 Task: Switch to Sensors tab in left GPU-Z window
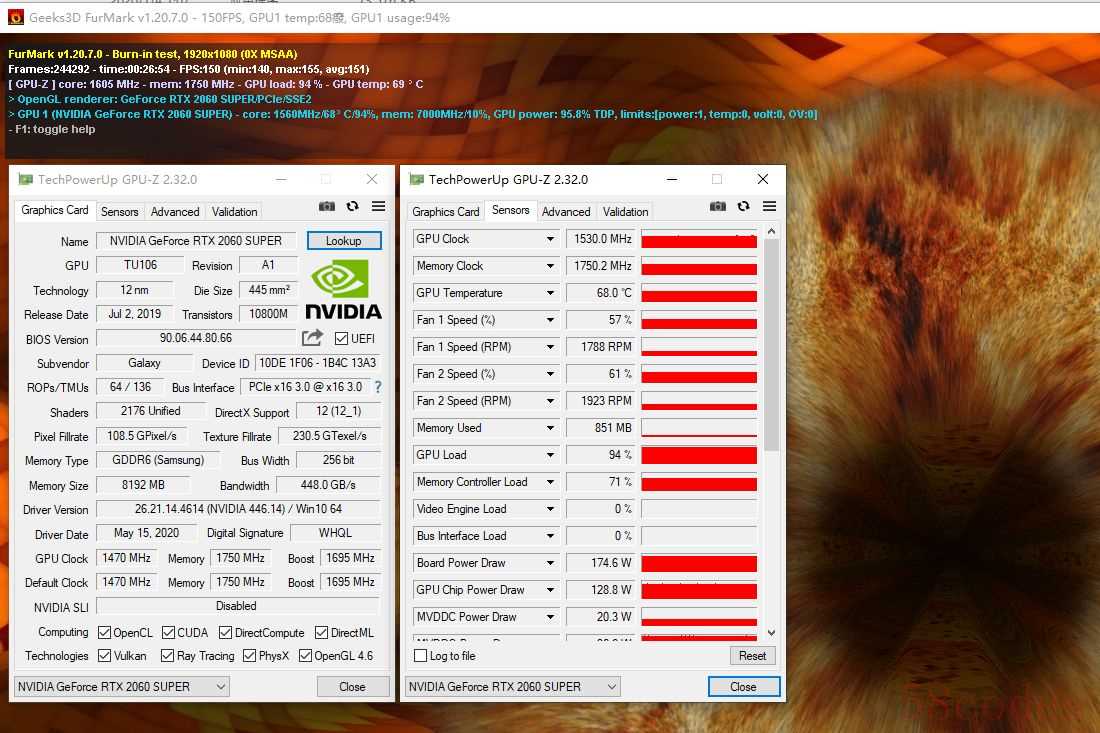pos(119,212)
